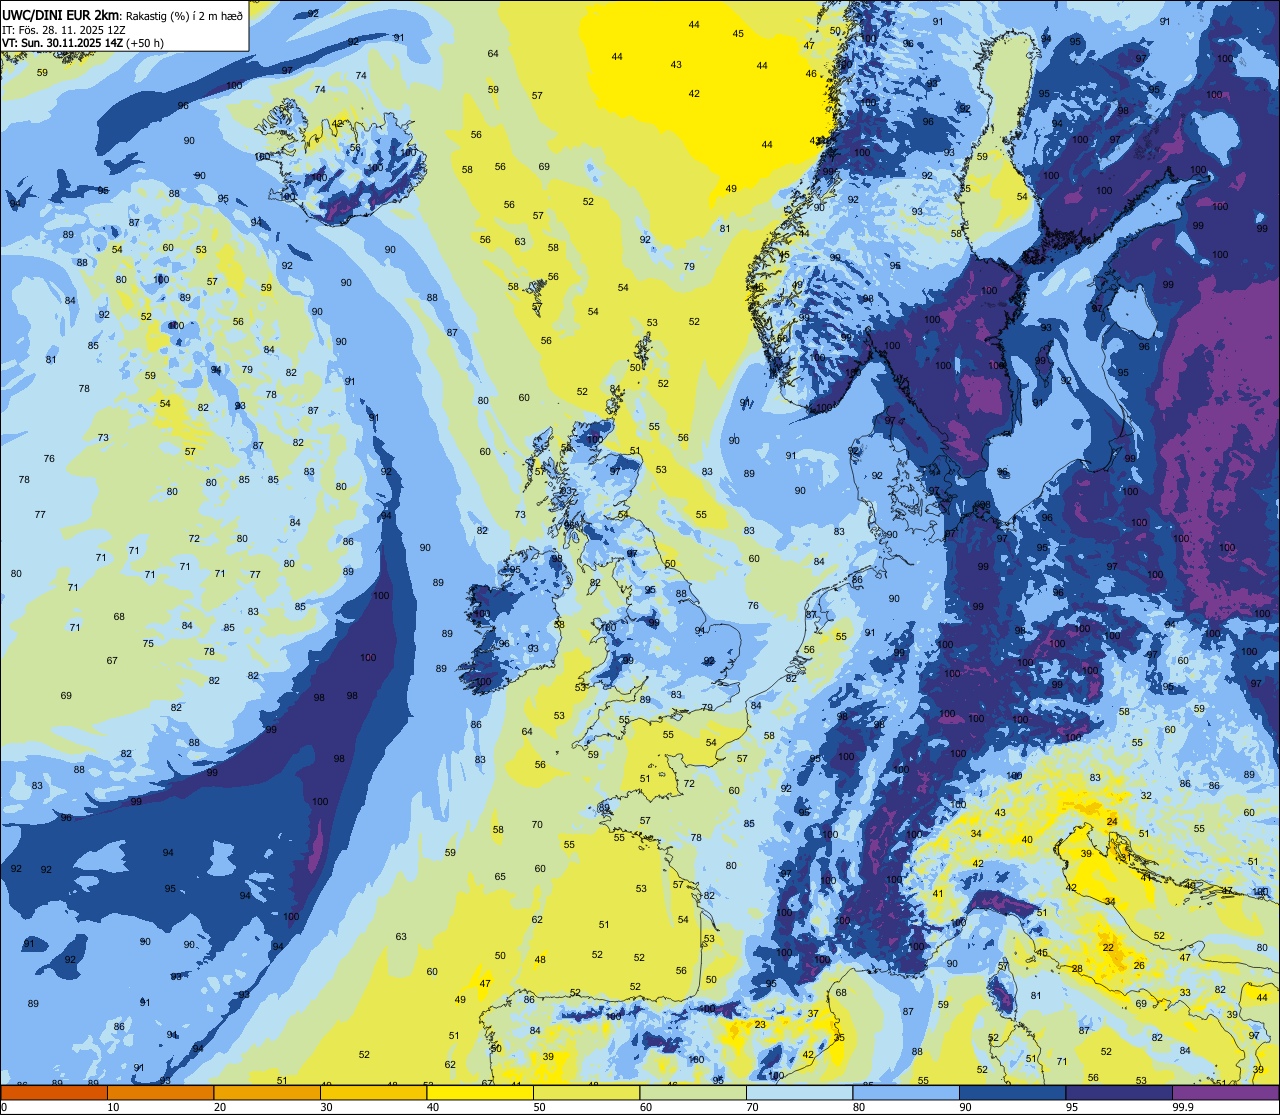The width and height of the screenshot is (1280, 1115).
Task: Click the humidity value '23' over northeastern Spain
Action: (760, 1024)
